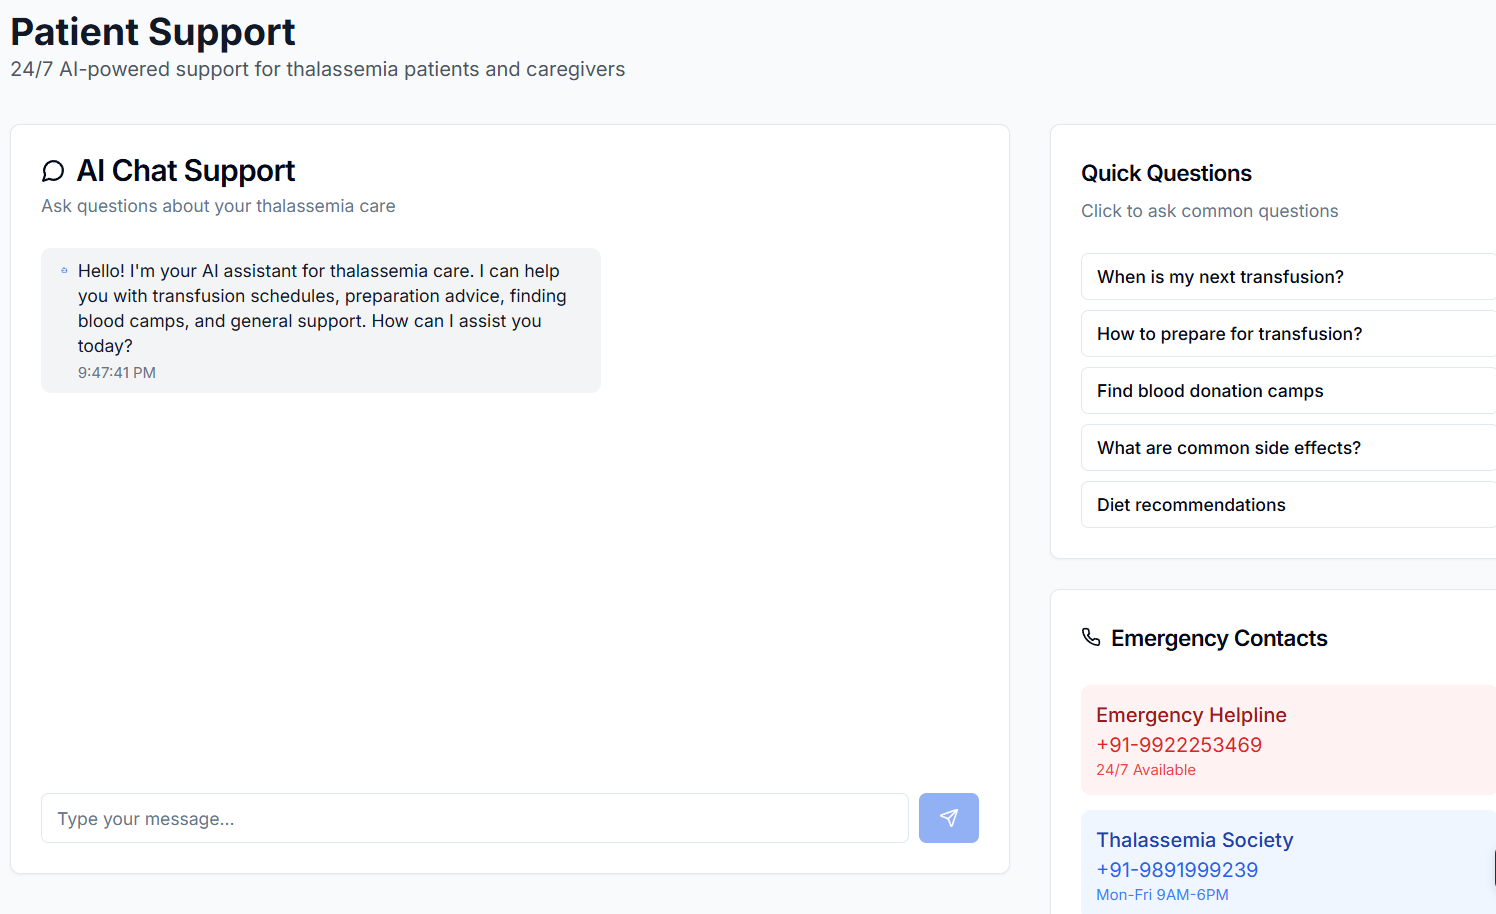This screenshot has height=914, width=1496.
Task: Click the small bot icon in the greeting message
Action: tap(65, 270)
